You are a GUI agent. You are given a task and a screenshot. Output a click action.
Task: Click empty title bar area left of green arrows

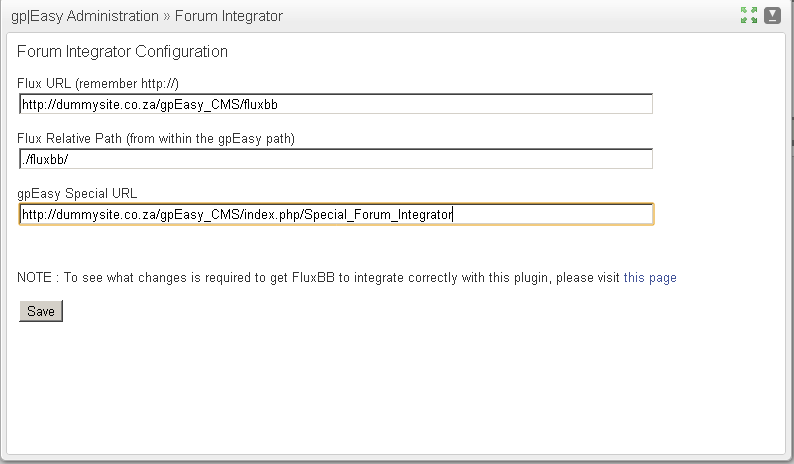pyautogui.click(x=500, y=16)
